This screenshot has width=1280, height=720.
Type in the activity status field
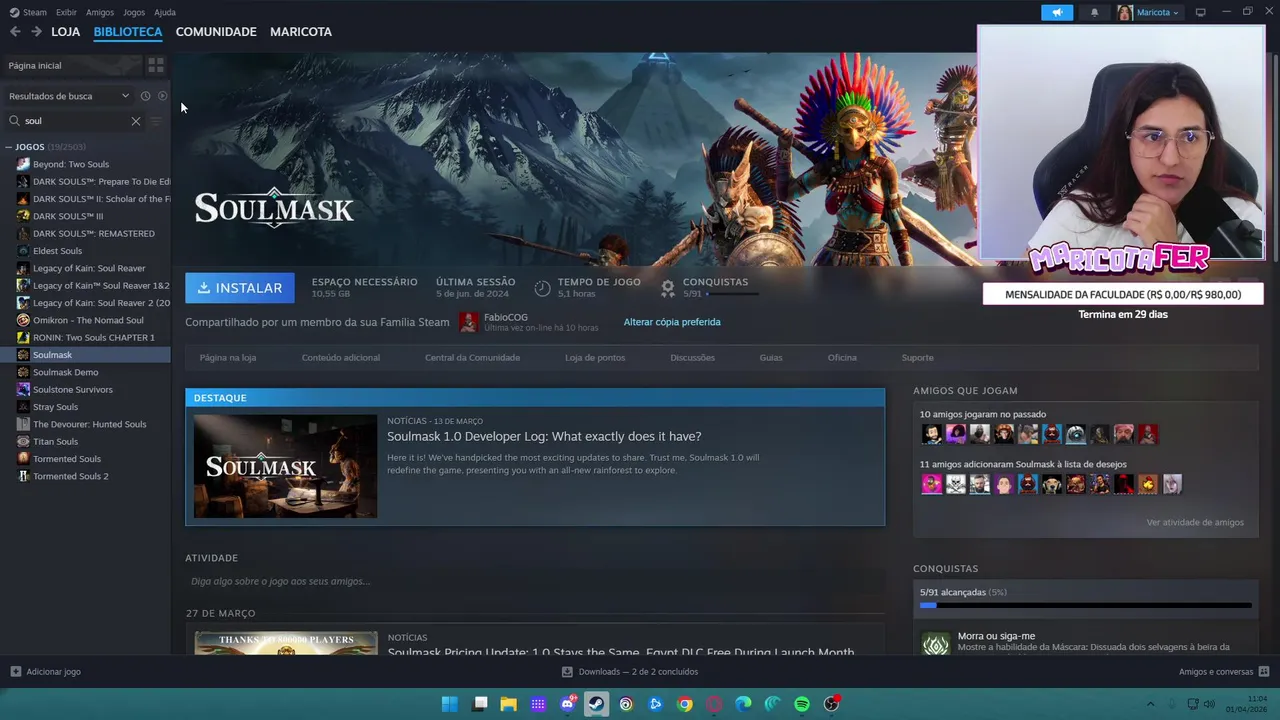[535, 581]
